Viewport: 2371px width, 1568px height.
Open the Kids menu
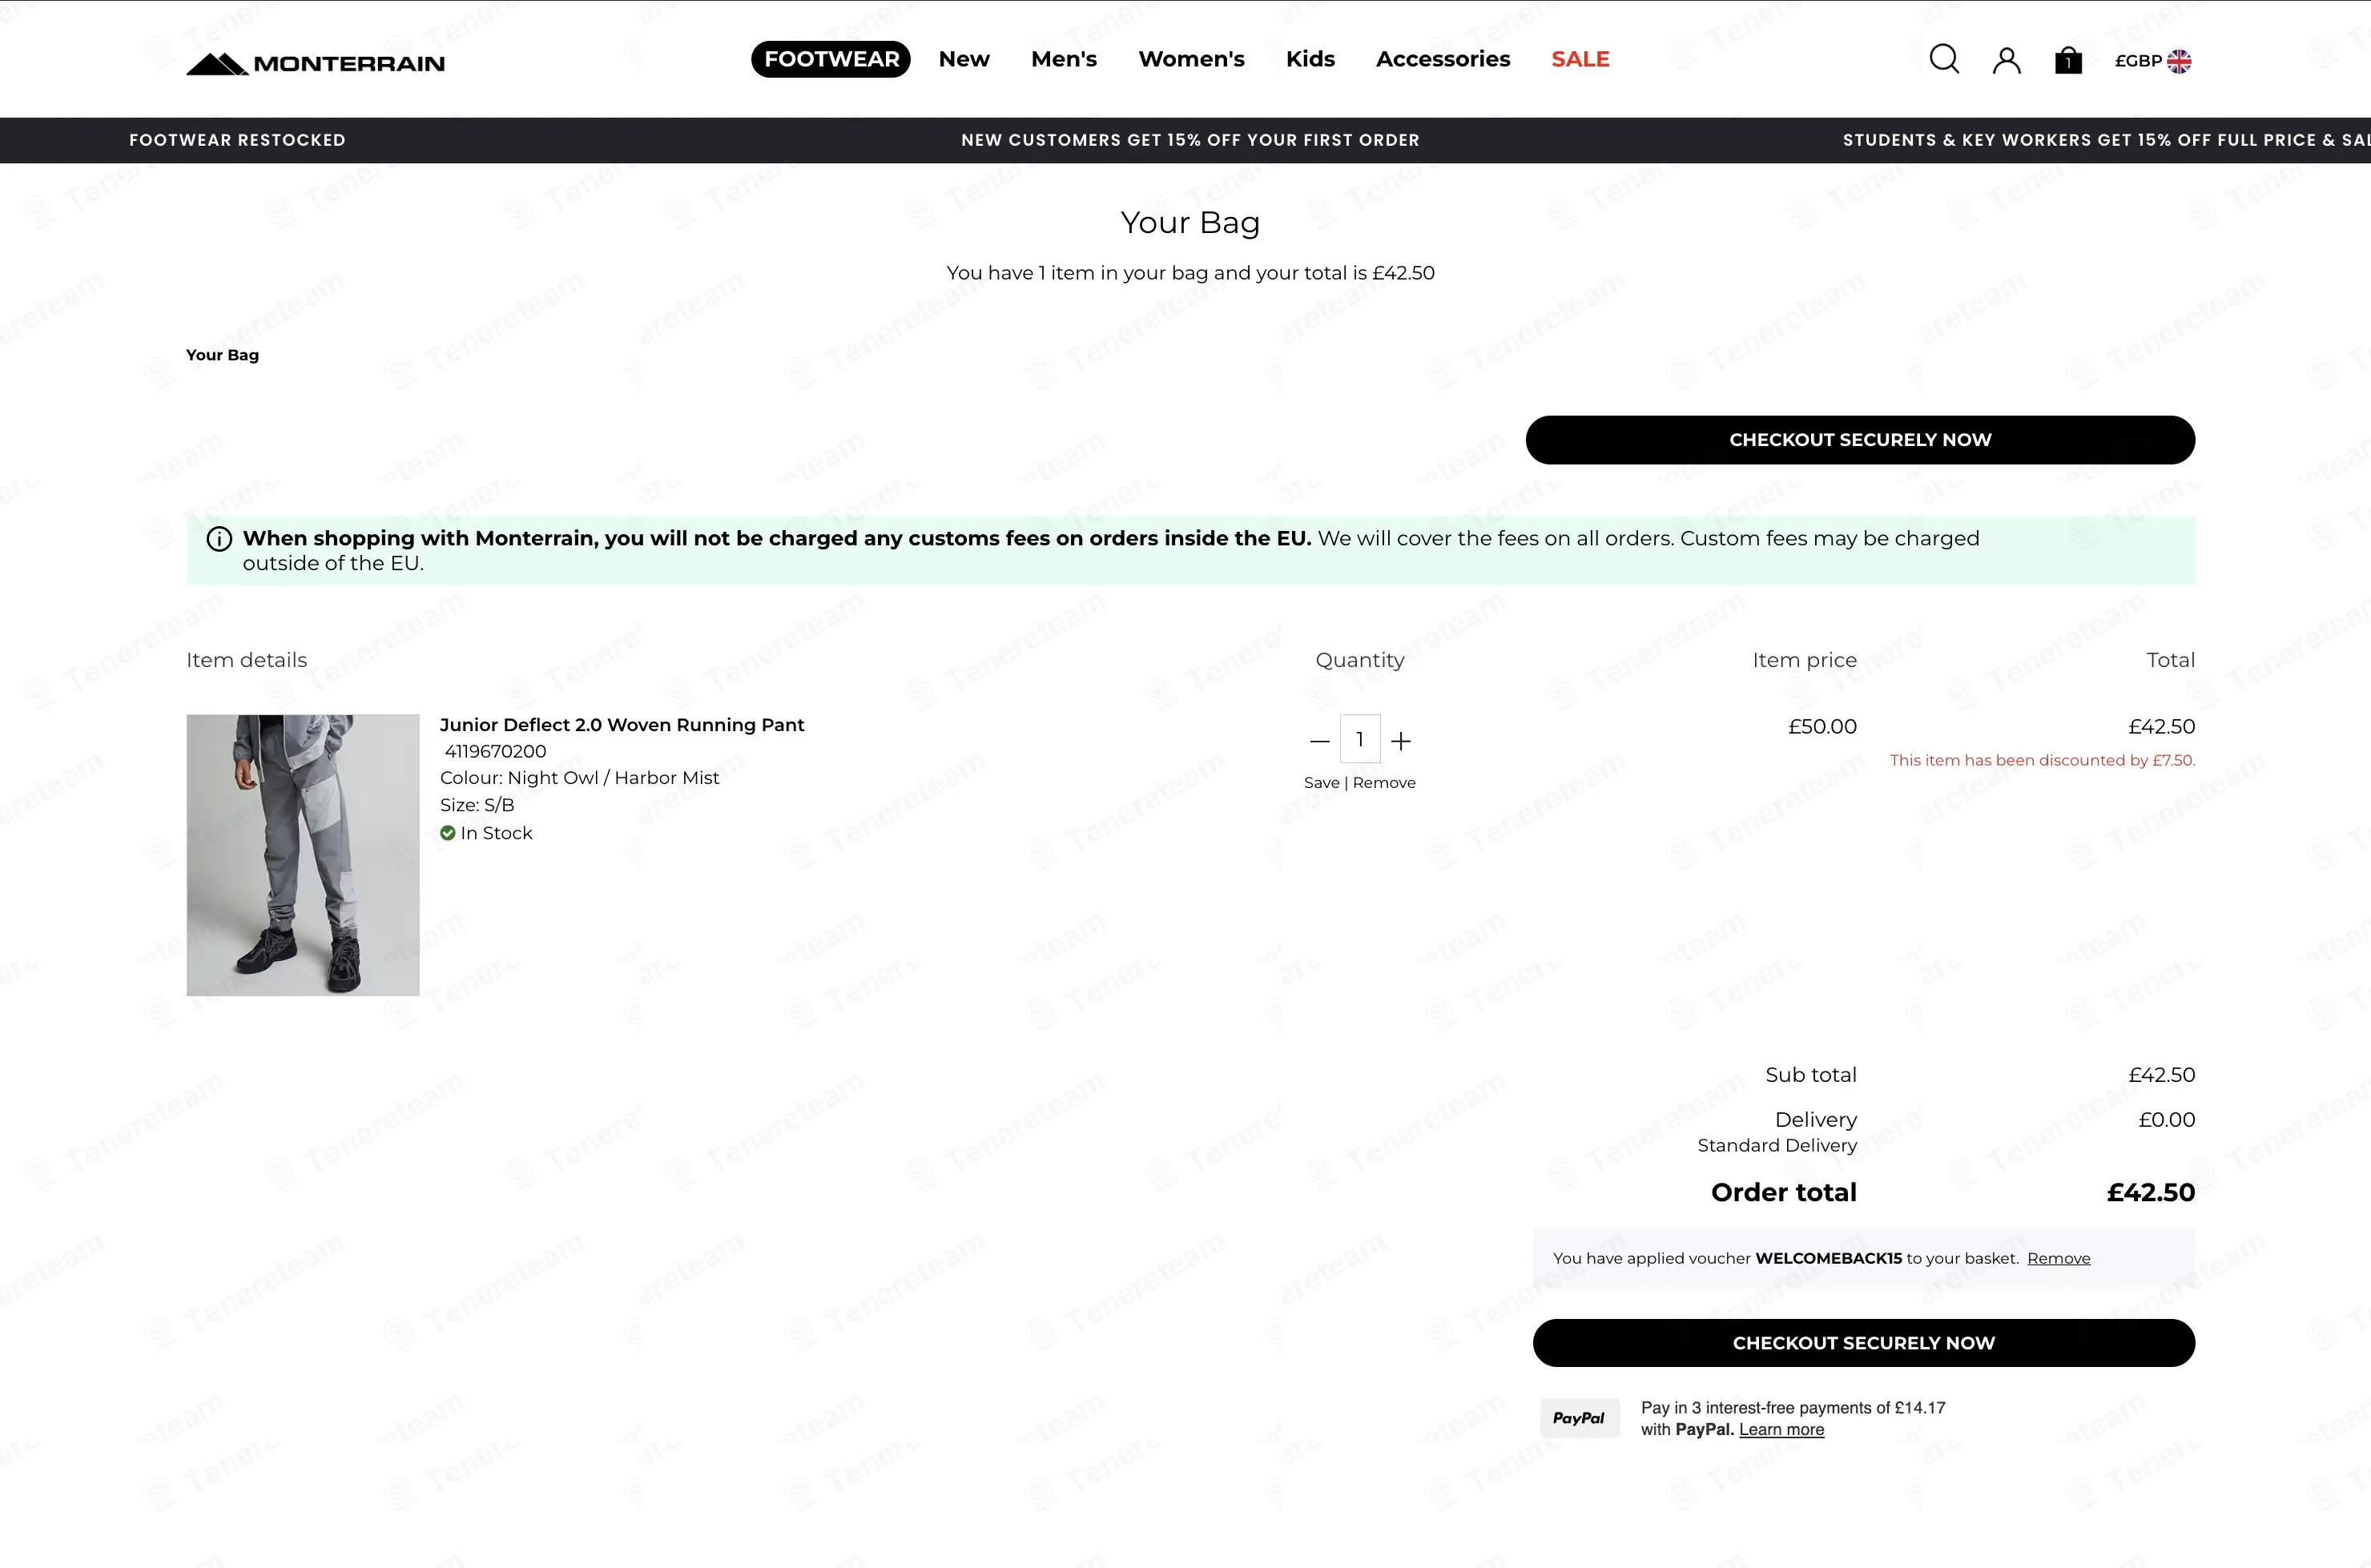click(1310, 59)
